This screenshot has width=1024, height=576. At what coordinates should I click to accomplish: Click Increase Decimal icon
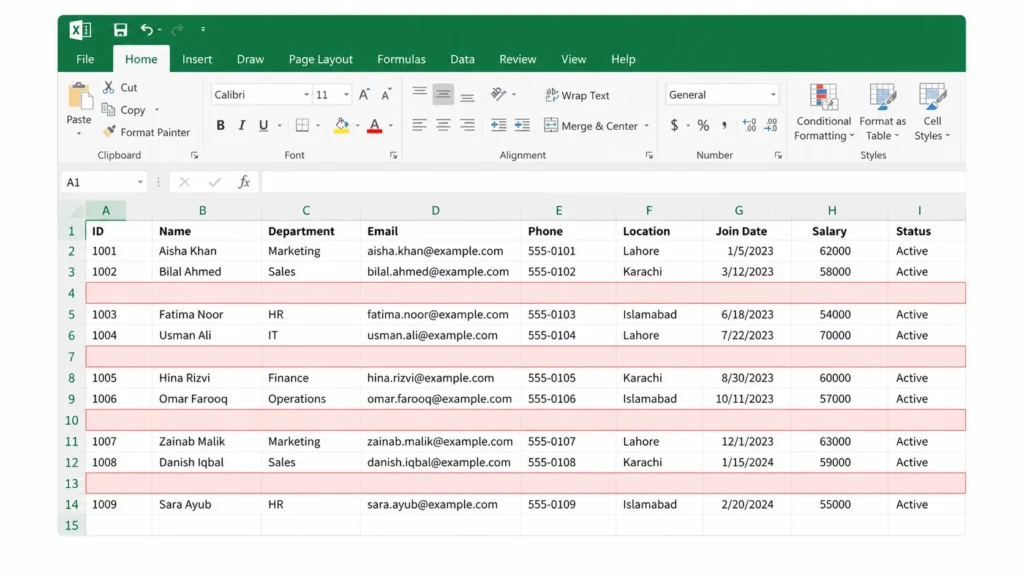coord(749,125)
